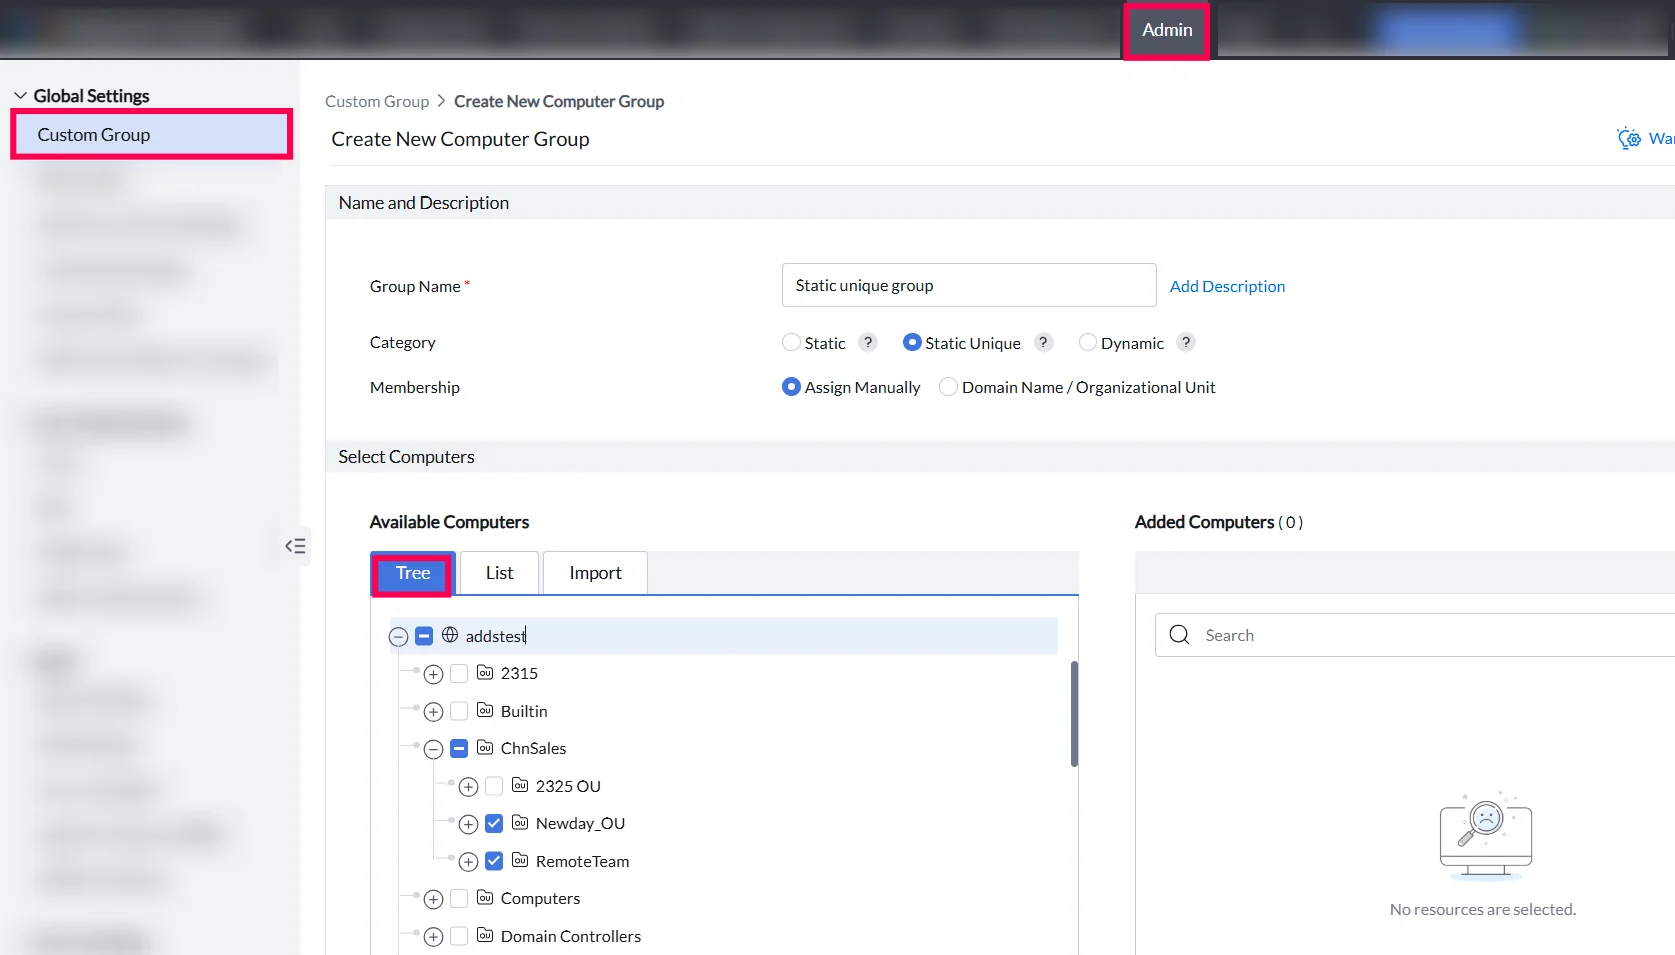Viewport: 1675px width, 955px height.
Task: Open the Import tab
Action: [x=595, y=573]
